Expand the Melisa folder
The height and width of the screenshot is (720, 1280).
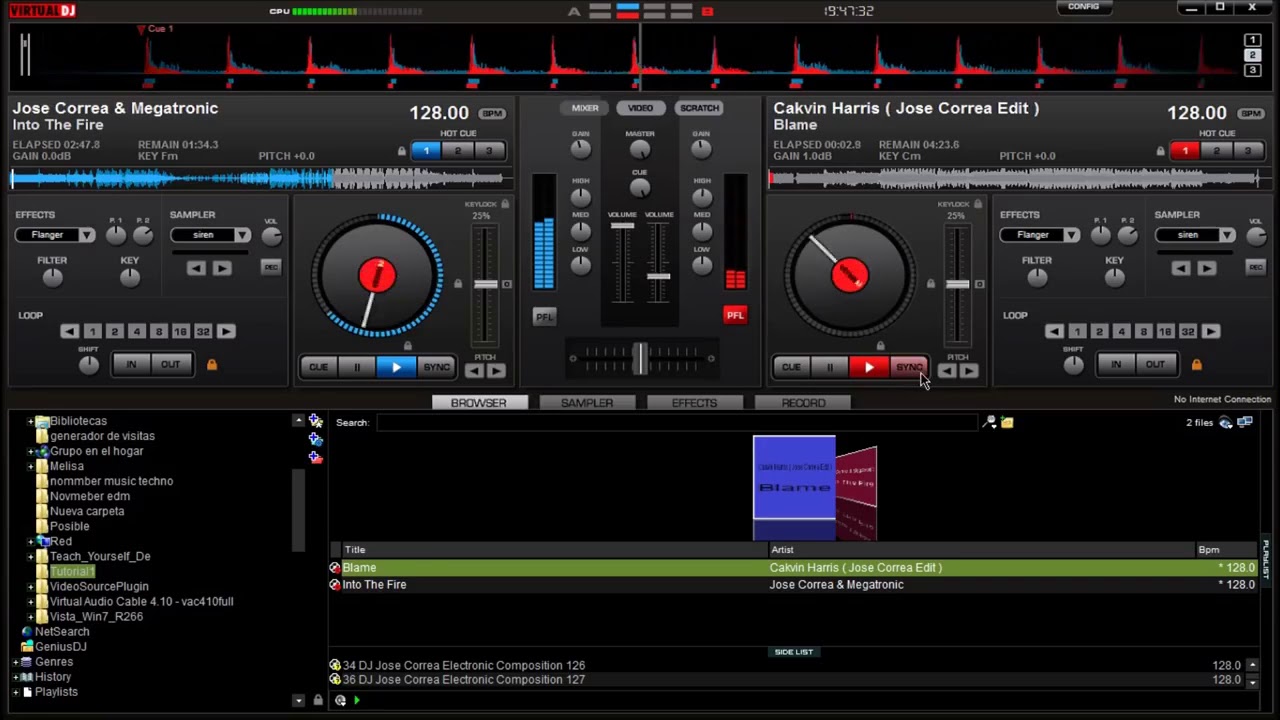[30, 466]
